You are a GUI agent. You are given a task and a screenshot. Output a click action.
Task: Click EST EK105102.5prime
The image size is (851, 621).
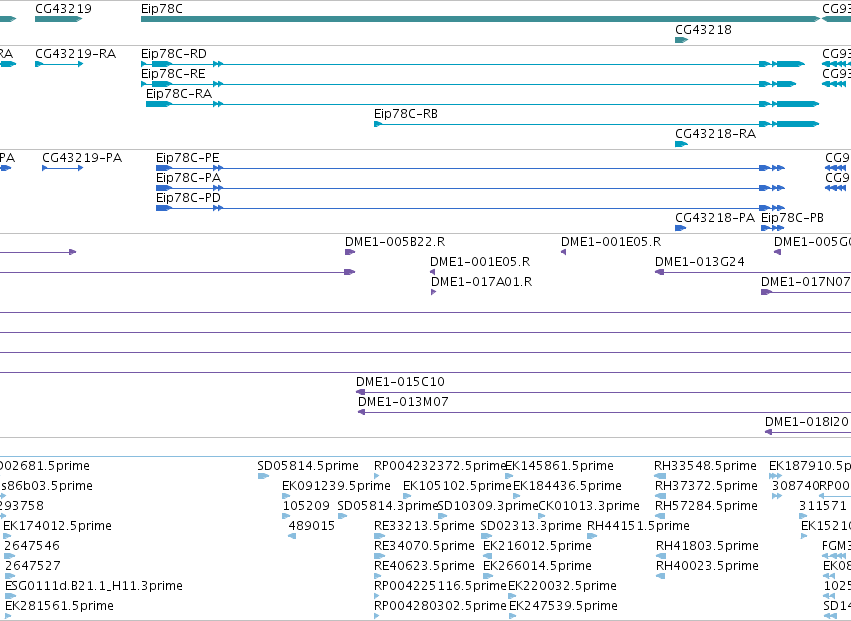coord(407,496)
